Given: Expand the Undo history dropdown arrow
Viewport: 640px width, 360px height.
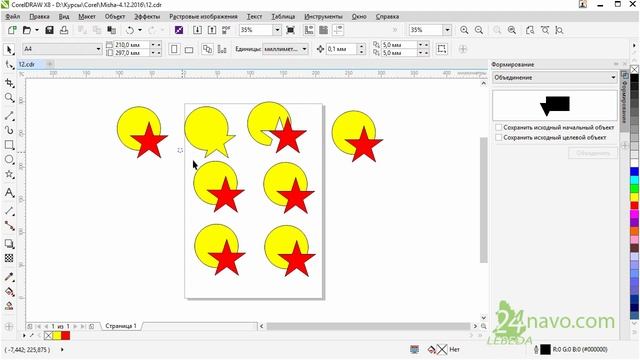Looking at the screenshot, I should click(140, 30).
